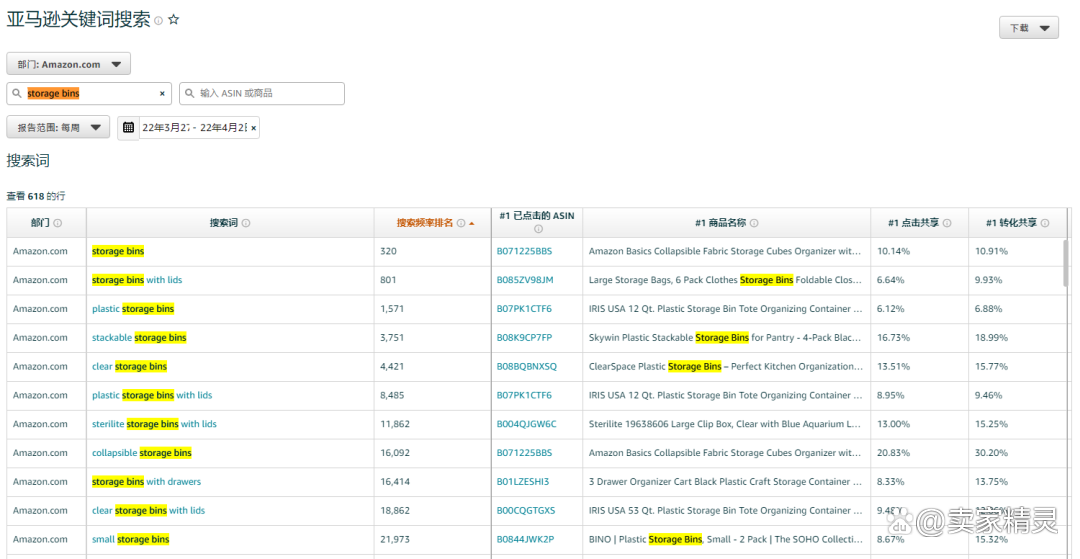Open ASIN link B08BQBNXSQ

pyautogui.click(x=527, y=367)
